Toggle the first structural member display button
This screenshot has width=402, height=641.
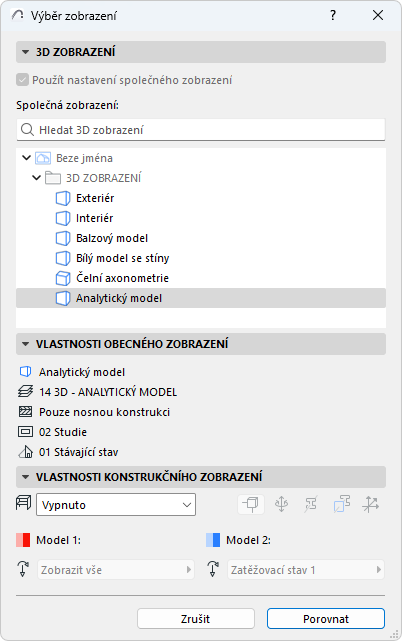pyautogui.click(x=251, y=504)
